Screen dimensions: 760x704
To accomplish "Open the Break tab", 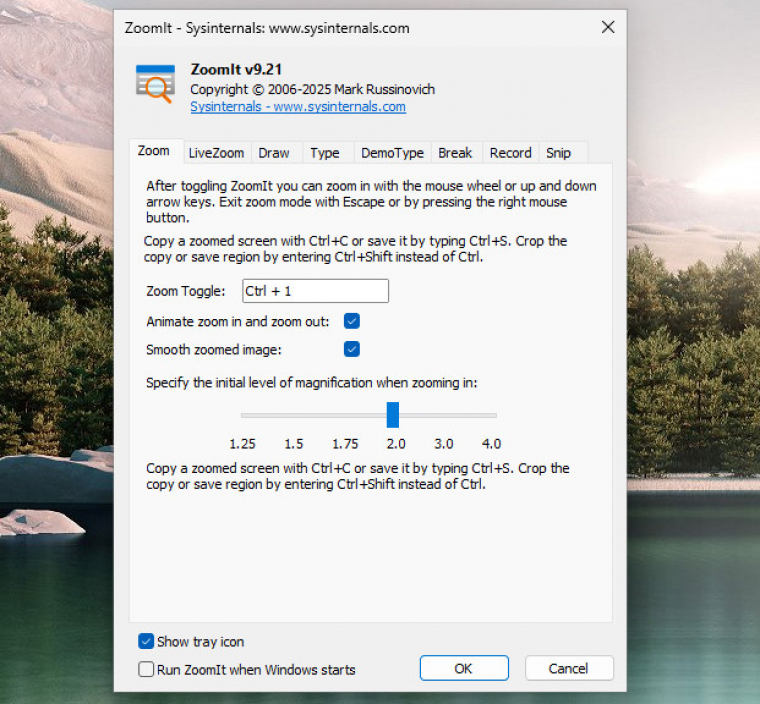I will tap(455, 153).
